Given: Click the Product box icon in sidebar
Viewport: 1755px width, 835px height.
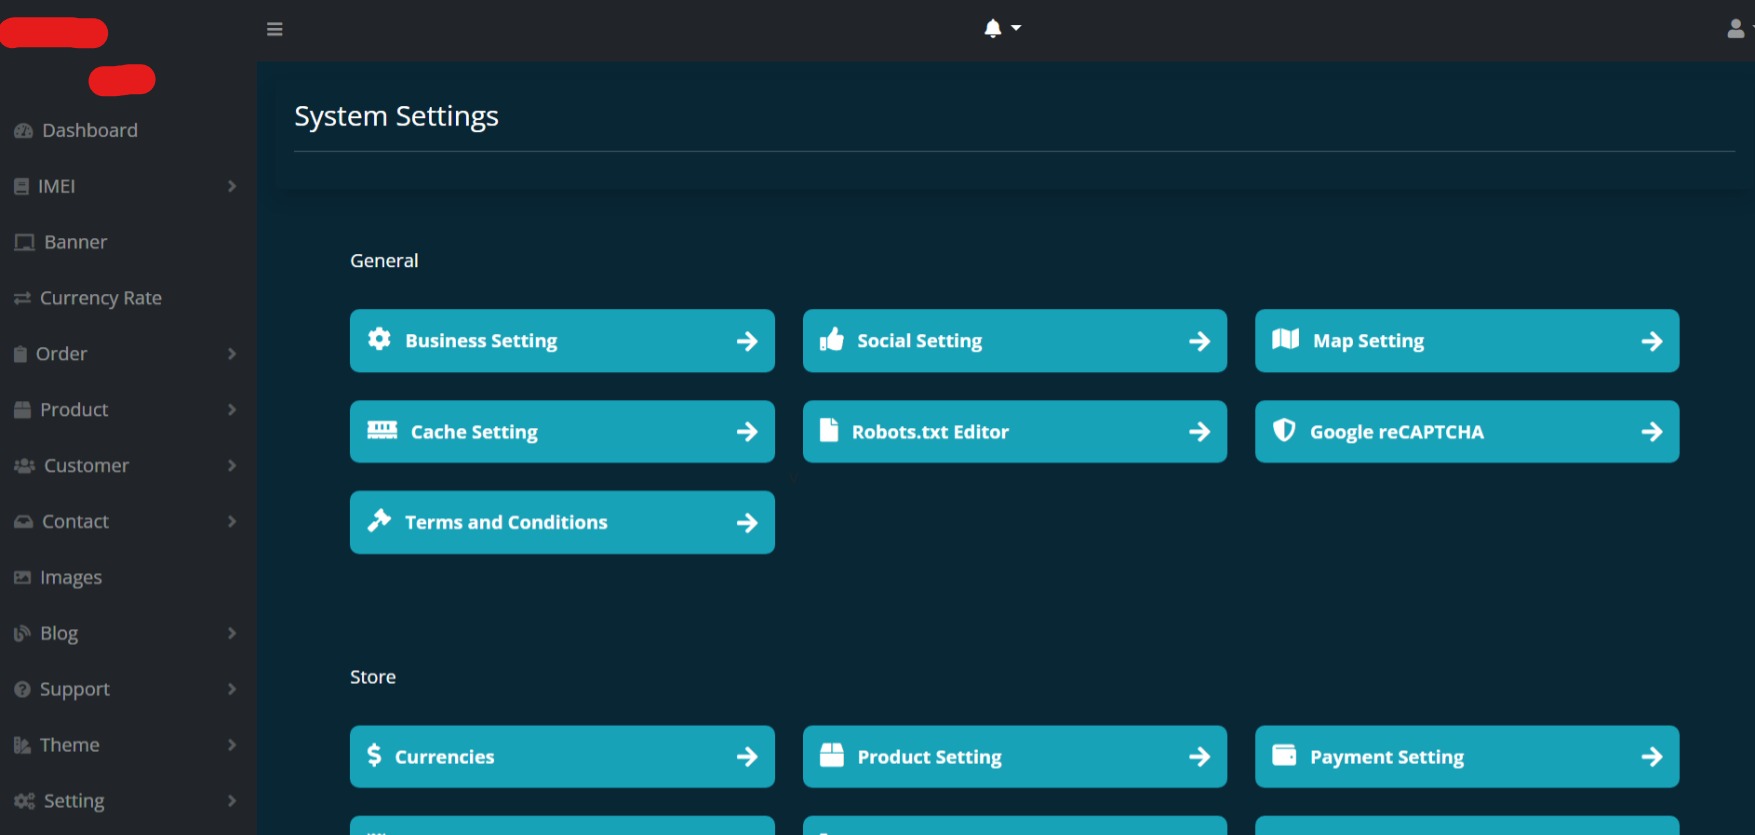Looking at the screenshot, I should point(23,410).
